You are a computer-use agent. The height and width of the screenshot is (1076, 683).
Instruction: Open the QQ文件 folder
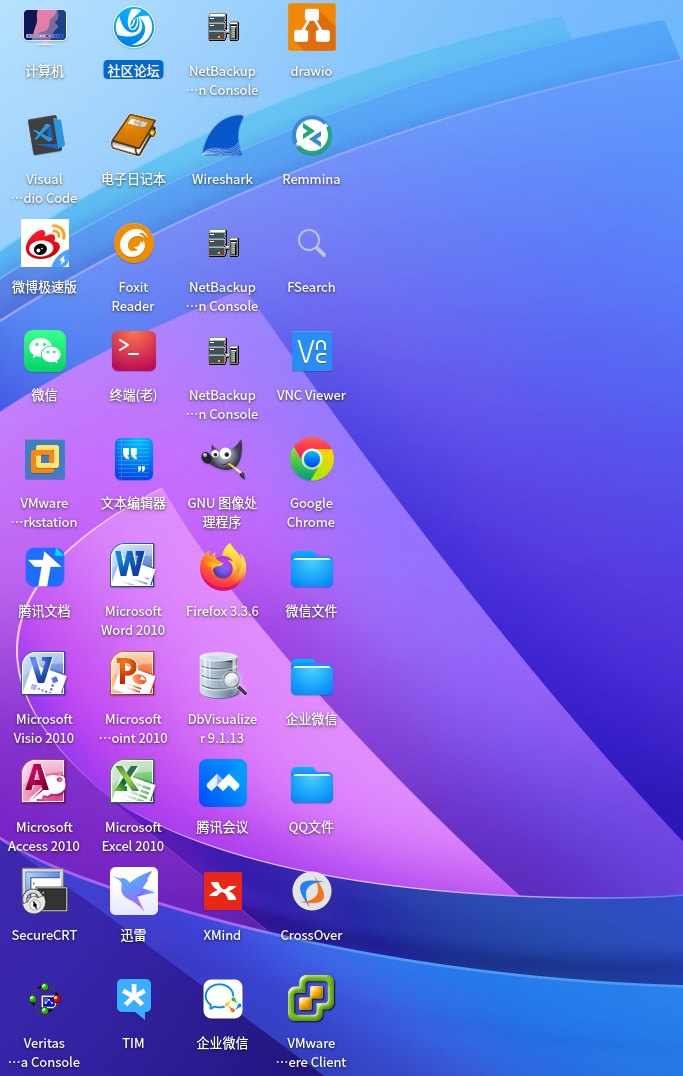point(312,784)
